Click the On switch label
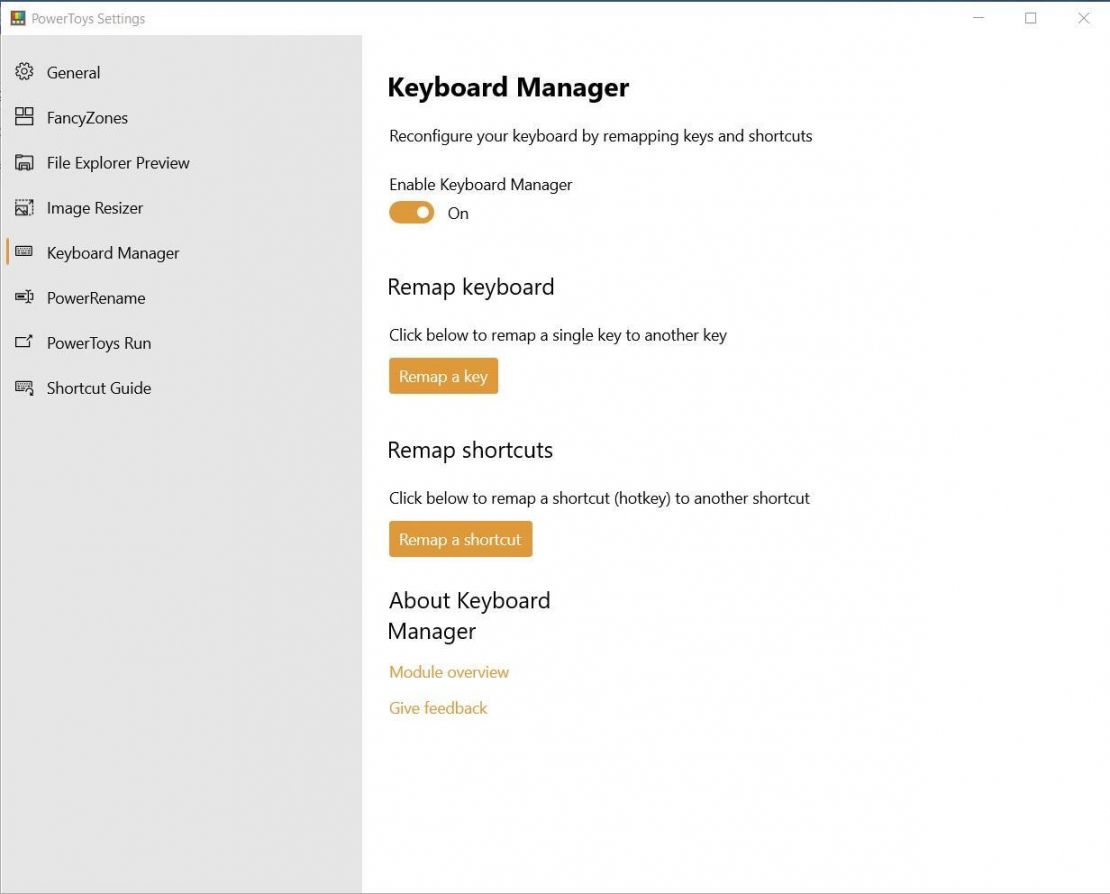The width and height of the screenshot is (1110, 894). click(458, 213)
